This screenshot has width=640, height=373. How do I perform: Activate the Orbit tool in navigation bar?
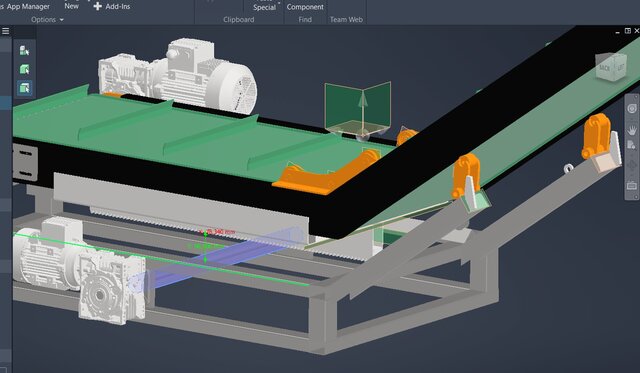click(632, 166)
